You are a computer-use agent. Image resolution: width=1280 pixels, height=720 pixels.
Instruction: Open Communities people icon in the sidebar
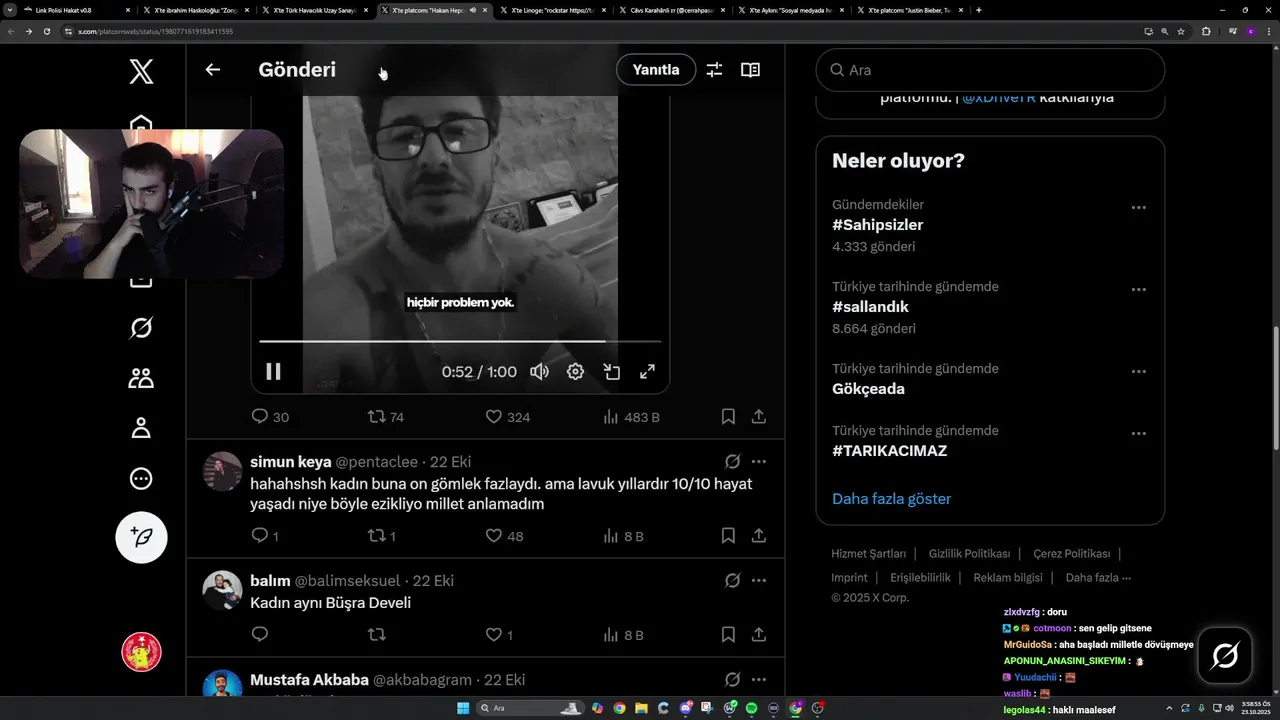[x=141, y=378]
